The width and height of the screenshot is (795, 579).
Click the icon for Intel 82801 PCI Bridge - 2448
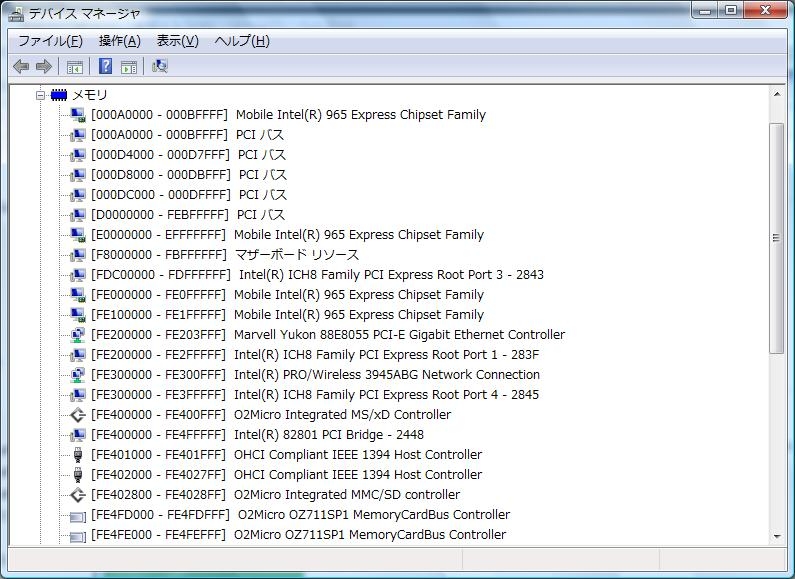(78, 435)
